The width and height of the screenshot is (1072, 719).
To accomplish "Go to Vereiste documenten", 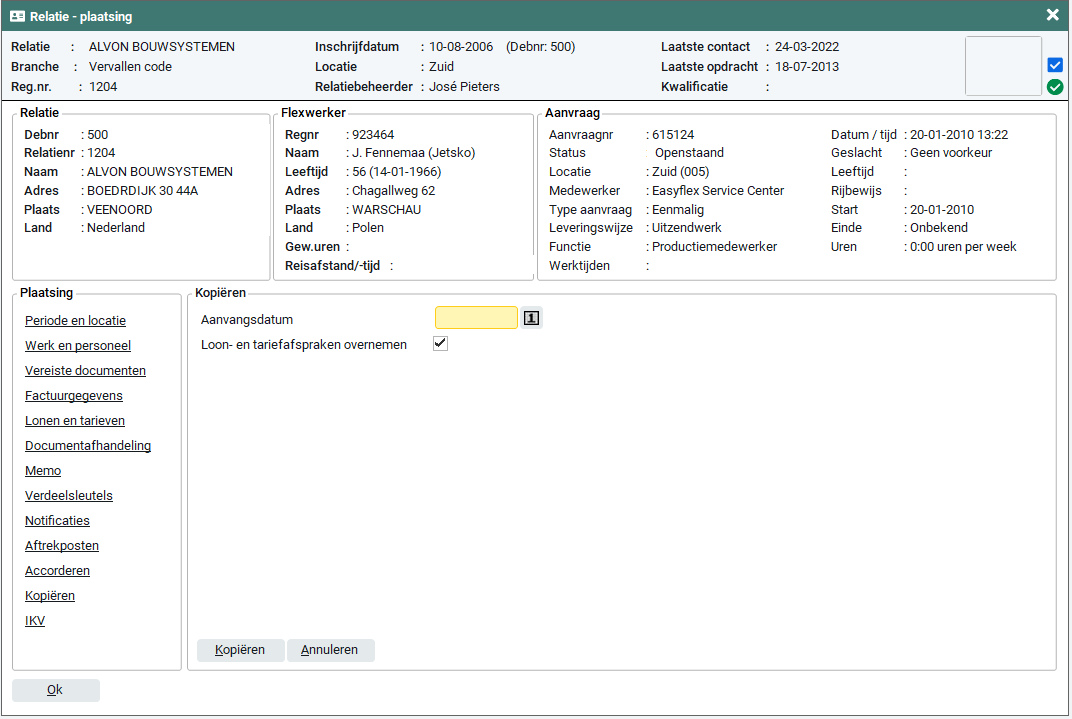I will tap(85, 371).
